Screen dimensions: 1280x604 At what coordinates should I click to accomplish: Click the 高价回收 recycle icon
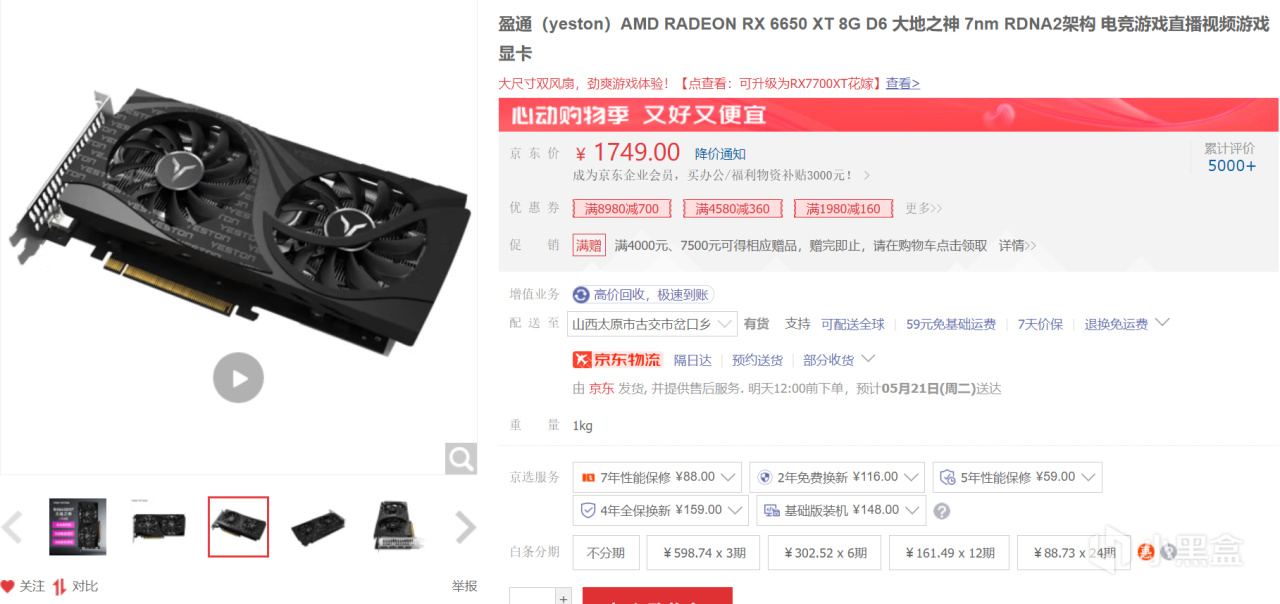pyautogui.click(x=581, y=294)
